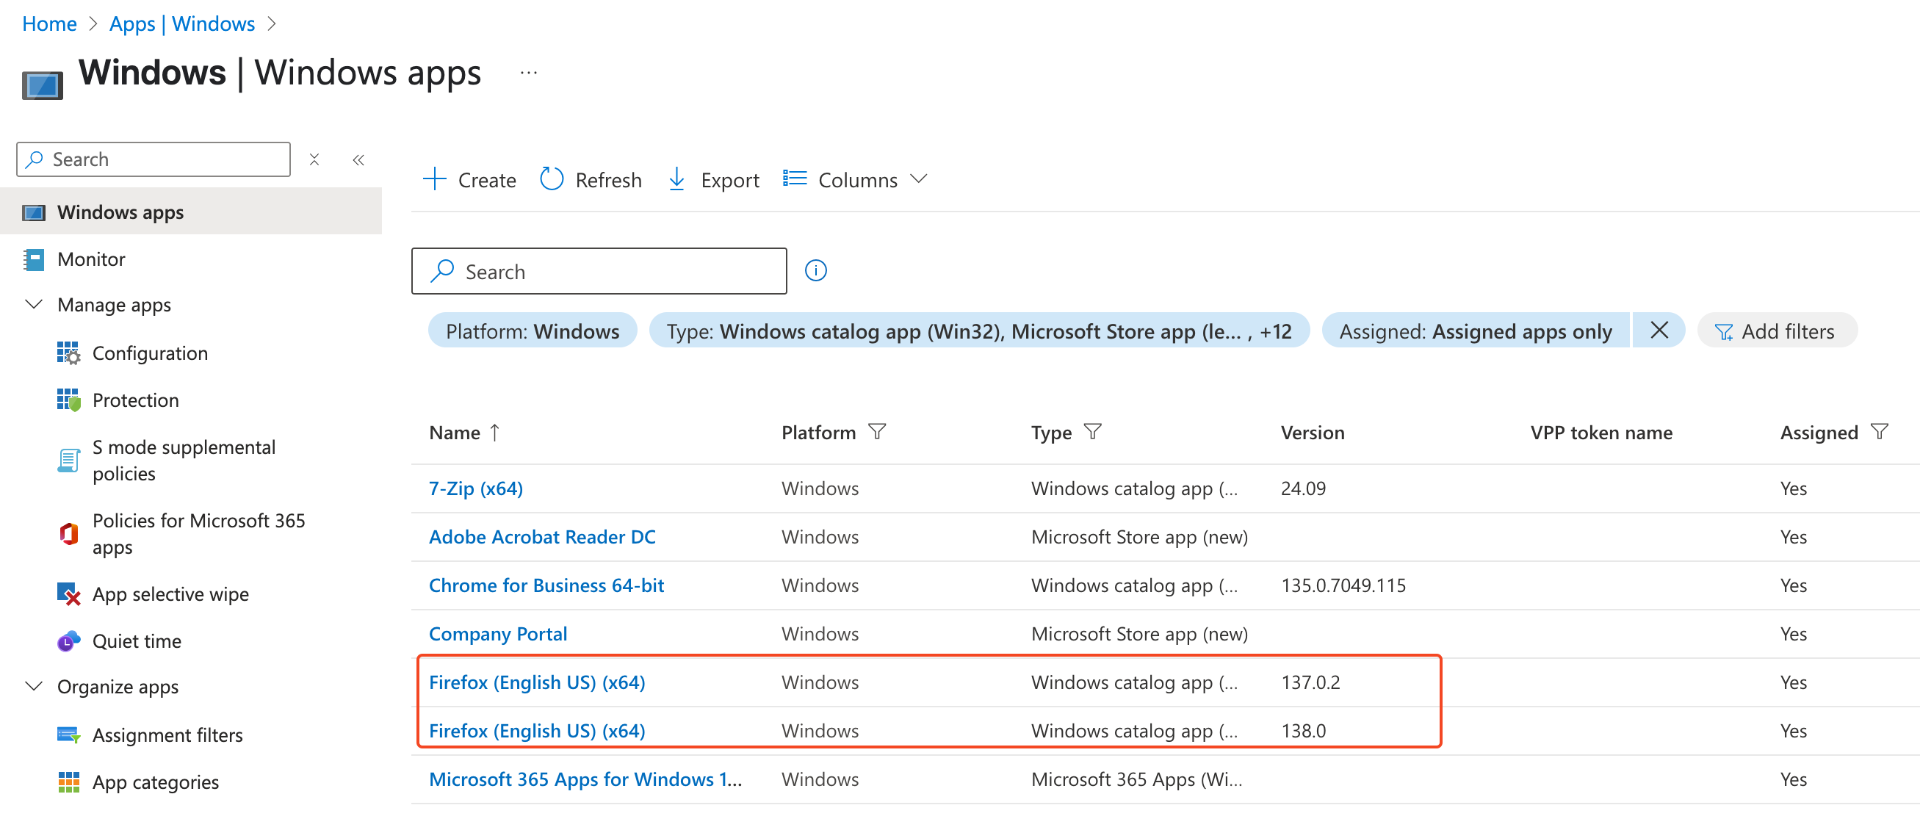The width and height of the screenshot is (1920, 816).
Task: Focus the main apps Search box
Action: coord(599,271)
